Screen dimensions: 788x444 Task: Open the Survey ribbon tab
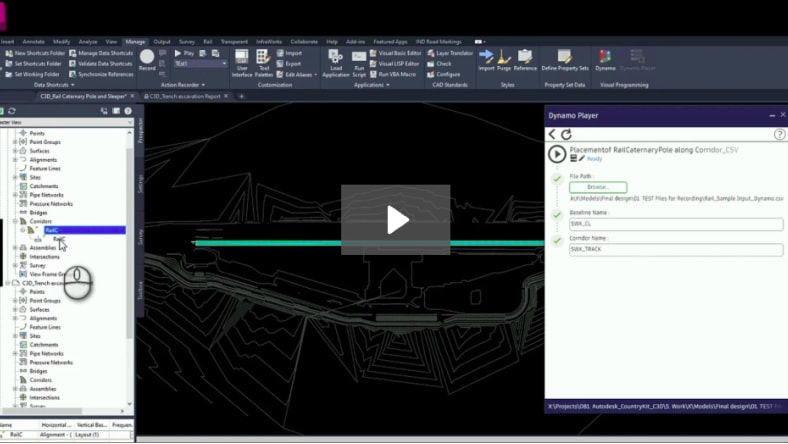point(187,41)
